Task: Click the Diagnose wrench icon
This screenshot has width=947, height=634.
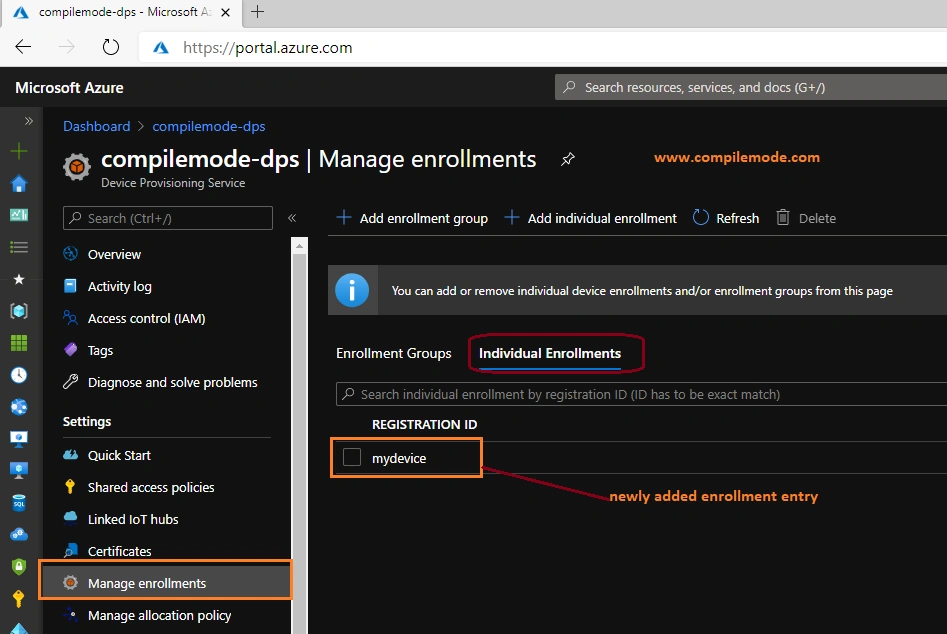Action: [71, 382]
